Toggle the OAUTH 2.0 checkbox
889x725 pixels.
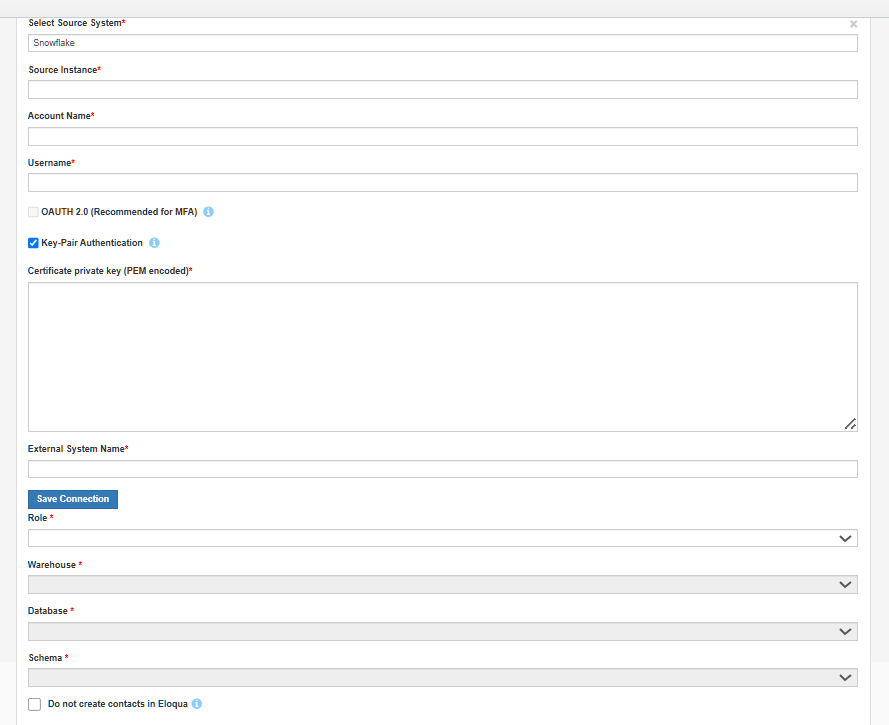(x=33, y=212)
